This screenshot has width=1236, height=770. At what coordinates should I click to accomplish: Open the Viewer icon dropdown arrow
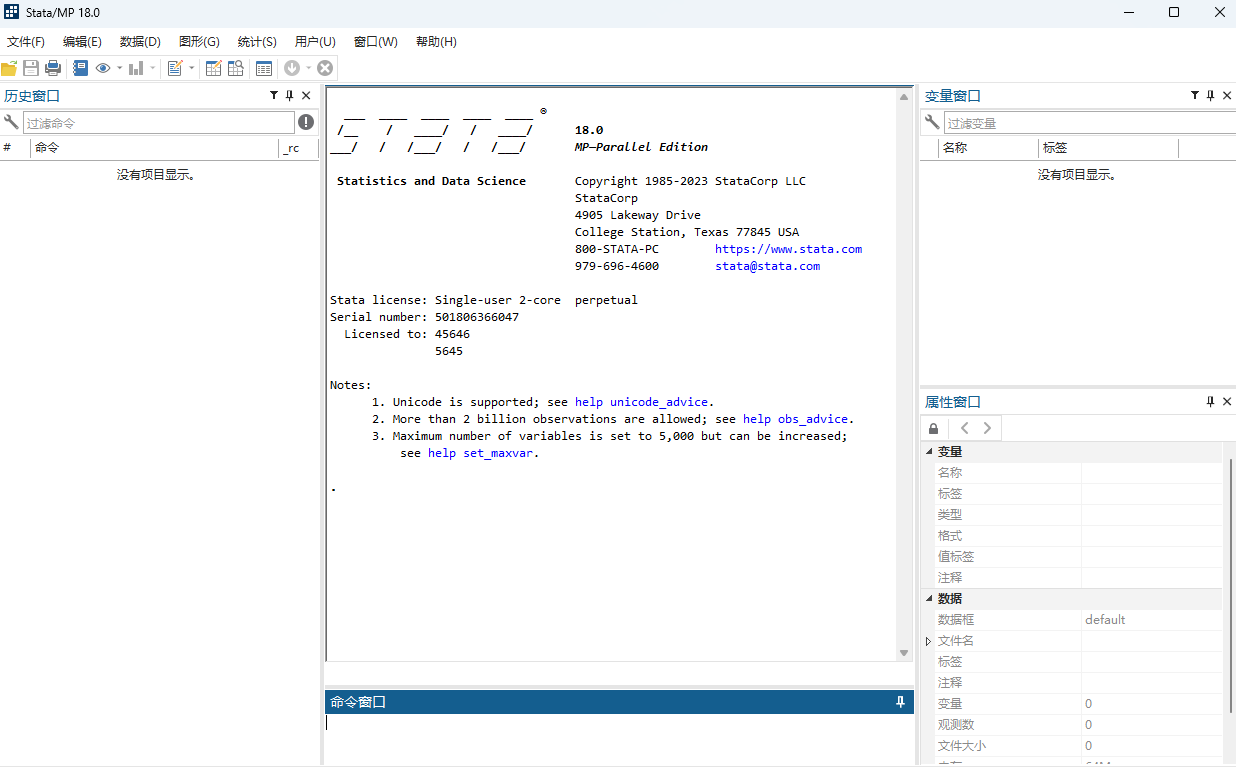pyautogui.click(x=119, y=68)
